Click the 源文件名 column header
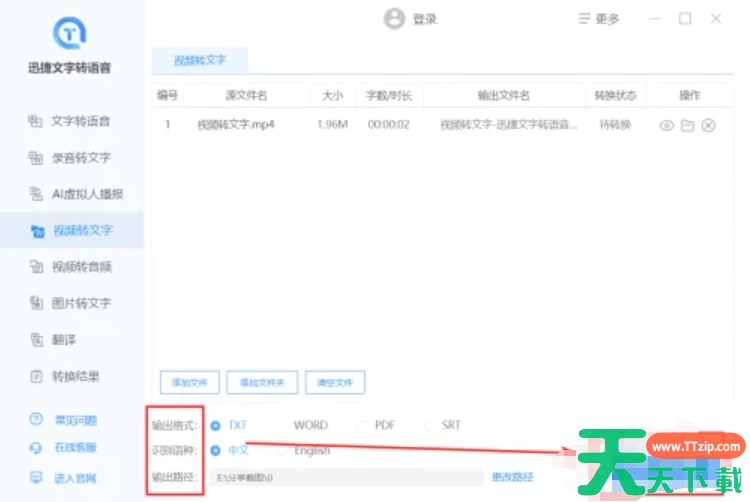This screenshot has height=502, width=750. pyautogui.click(x=246, y=95)
